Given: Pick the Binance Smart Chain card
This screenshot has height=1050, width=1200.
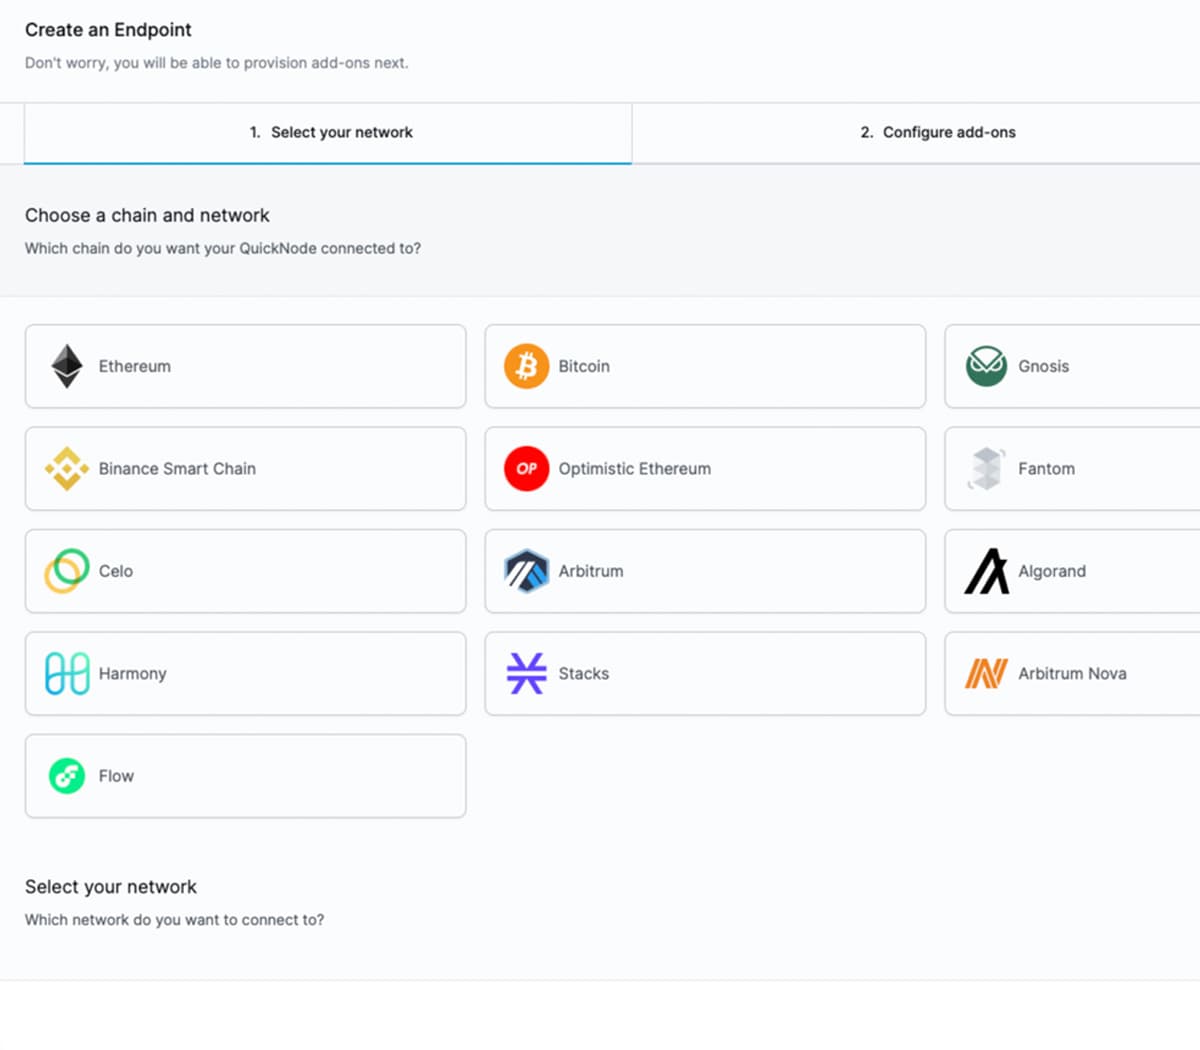Looking at the screenshot, I should 246,468.
